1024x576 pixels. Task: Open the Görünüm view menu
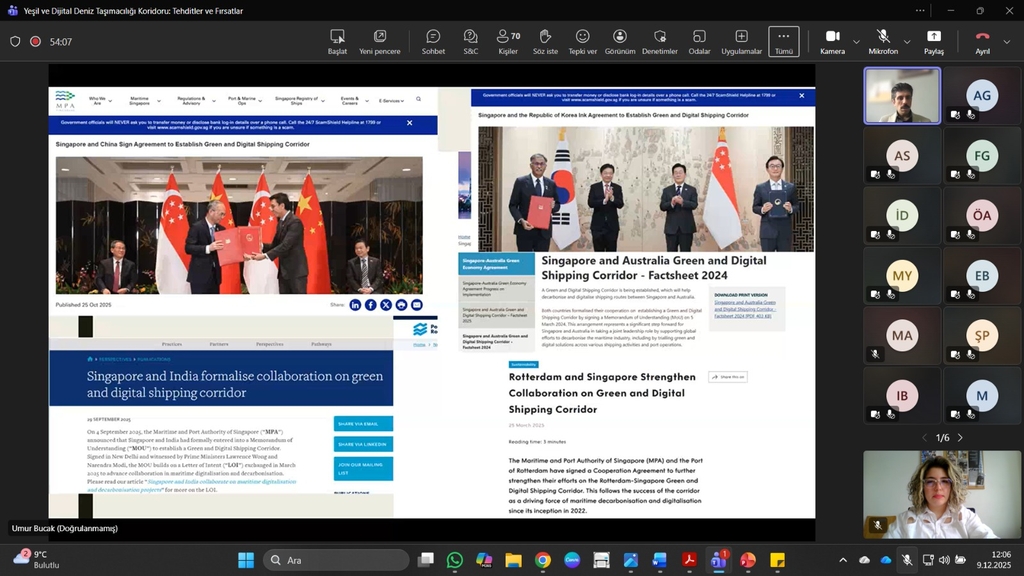619,41
